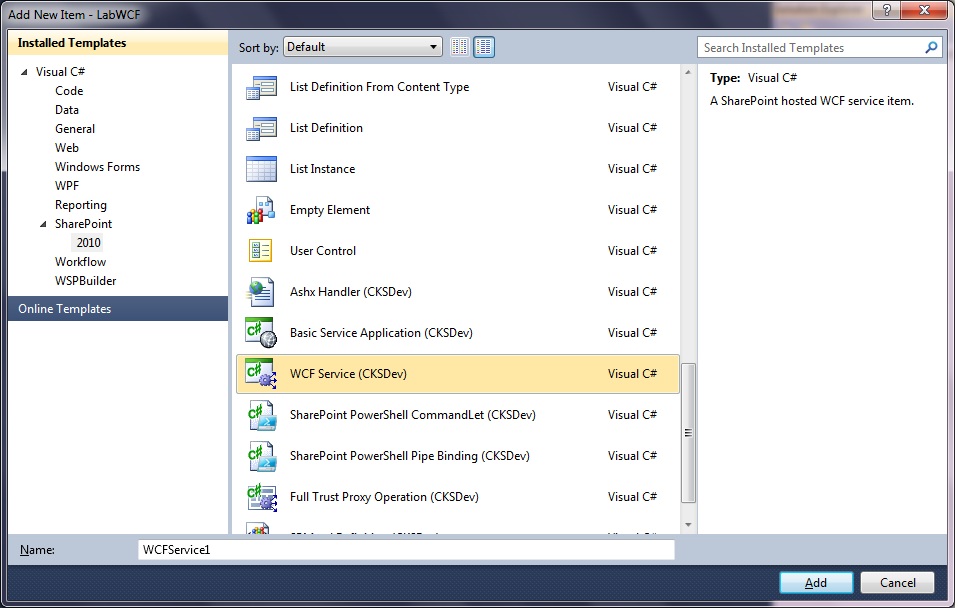Select the List Instance template icon
The width and height of the screenshot is (958, 608).
click(x=261, y=169)
